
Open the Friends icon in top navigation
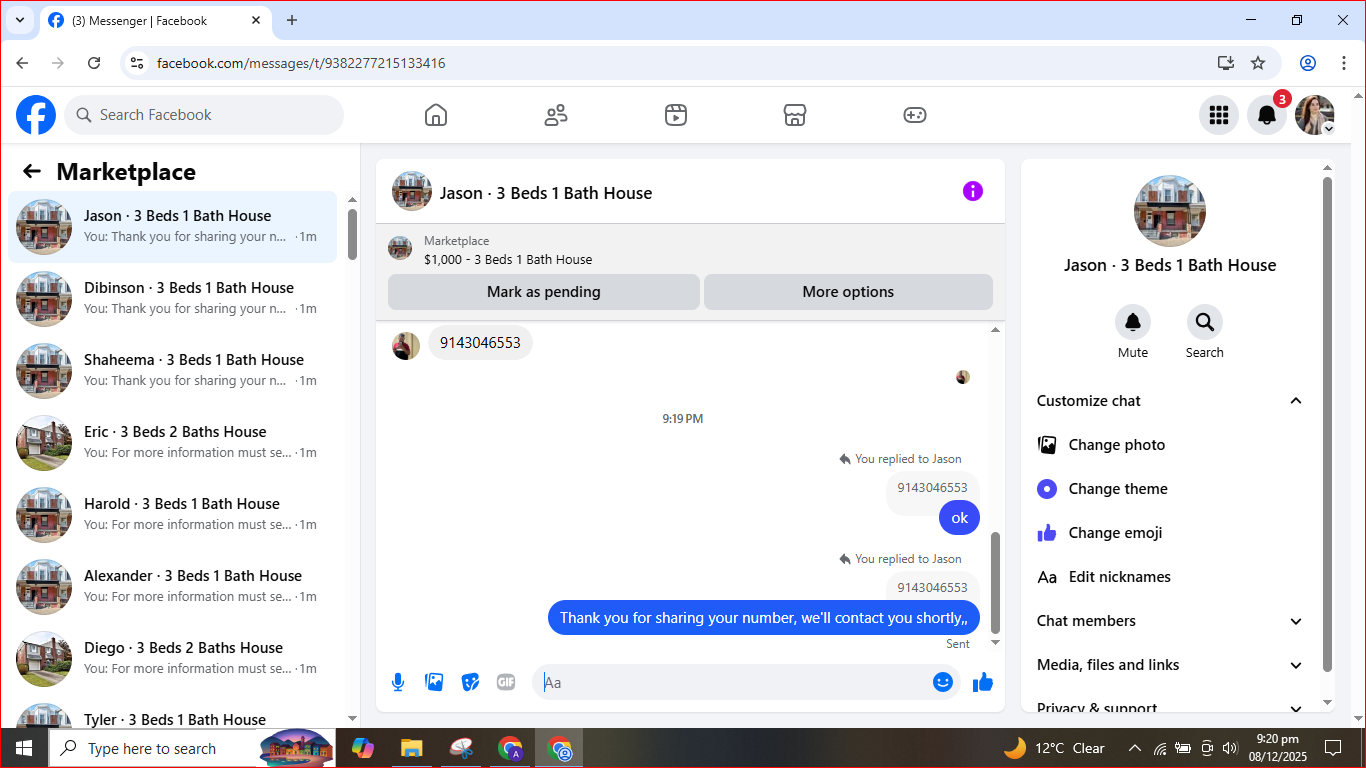point(556,115)
